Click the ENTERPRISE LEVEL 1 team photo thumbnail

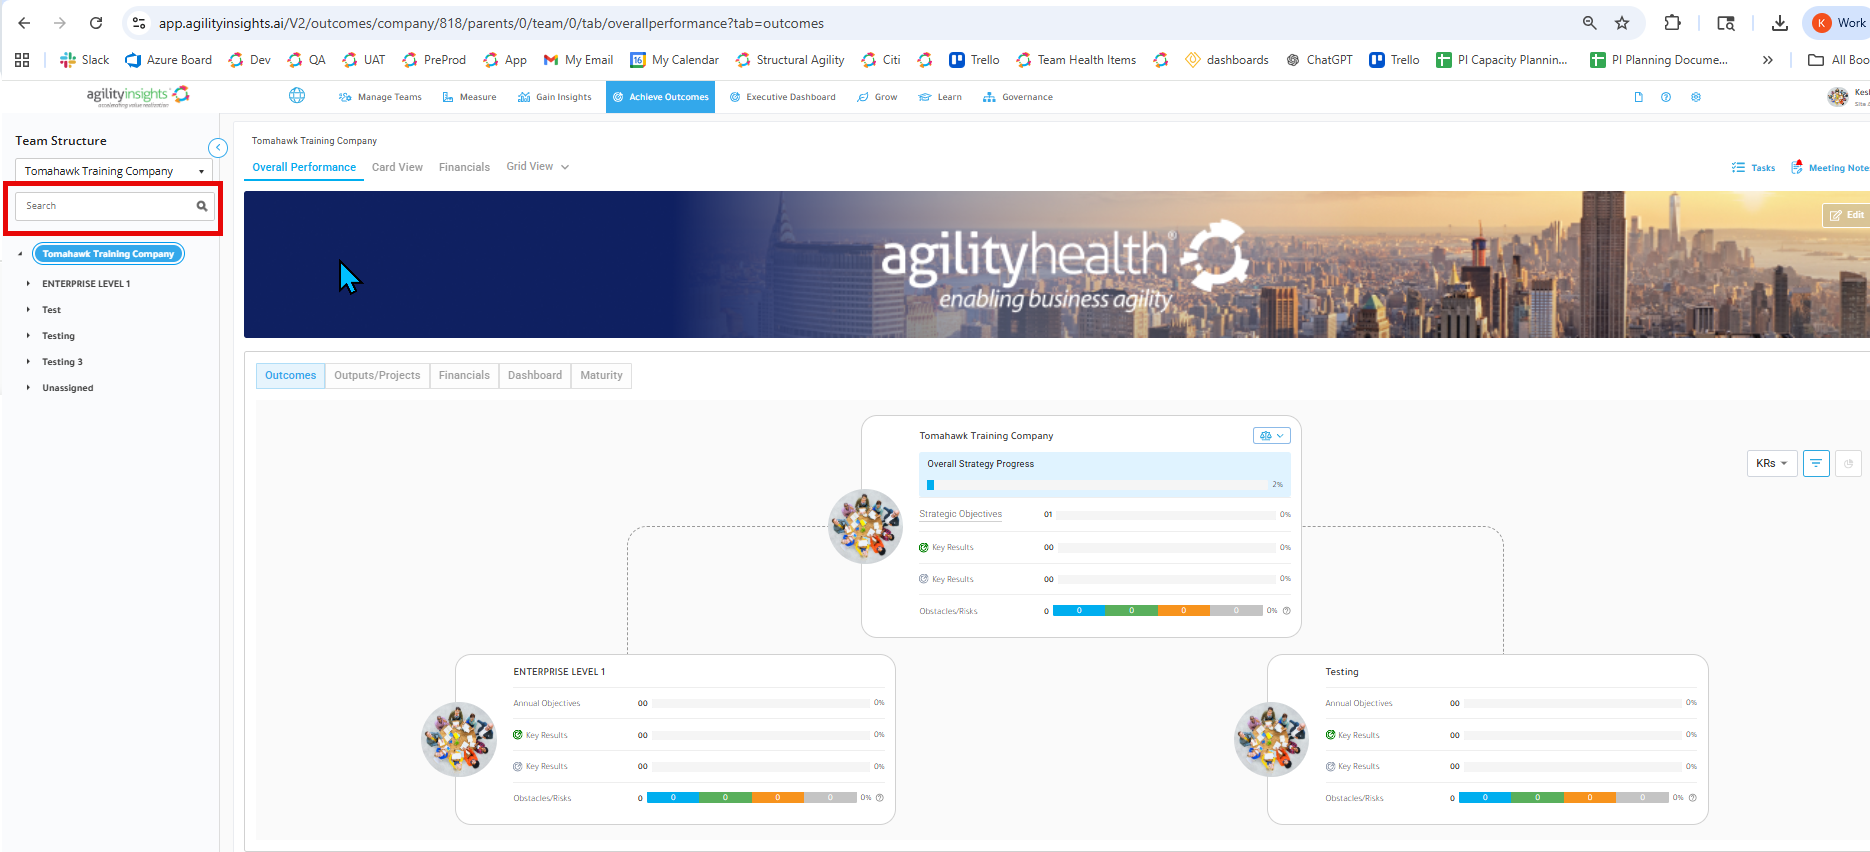[x=459, y=739]
